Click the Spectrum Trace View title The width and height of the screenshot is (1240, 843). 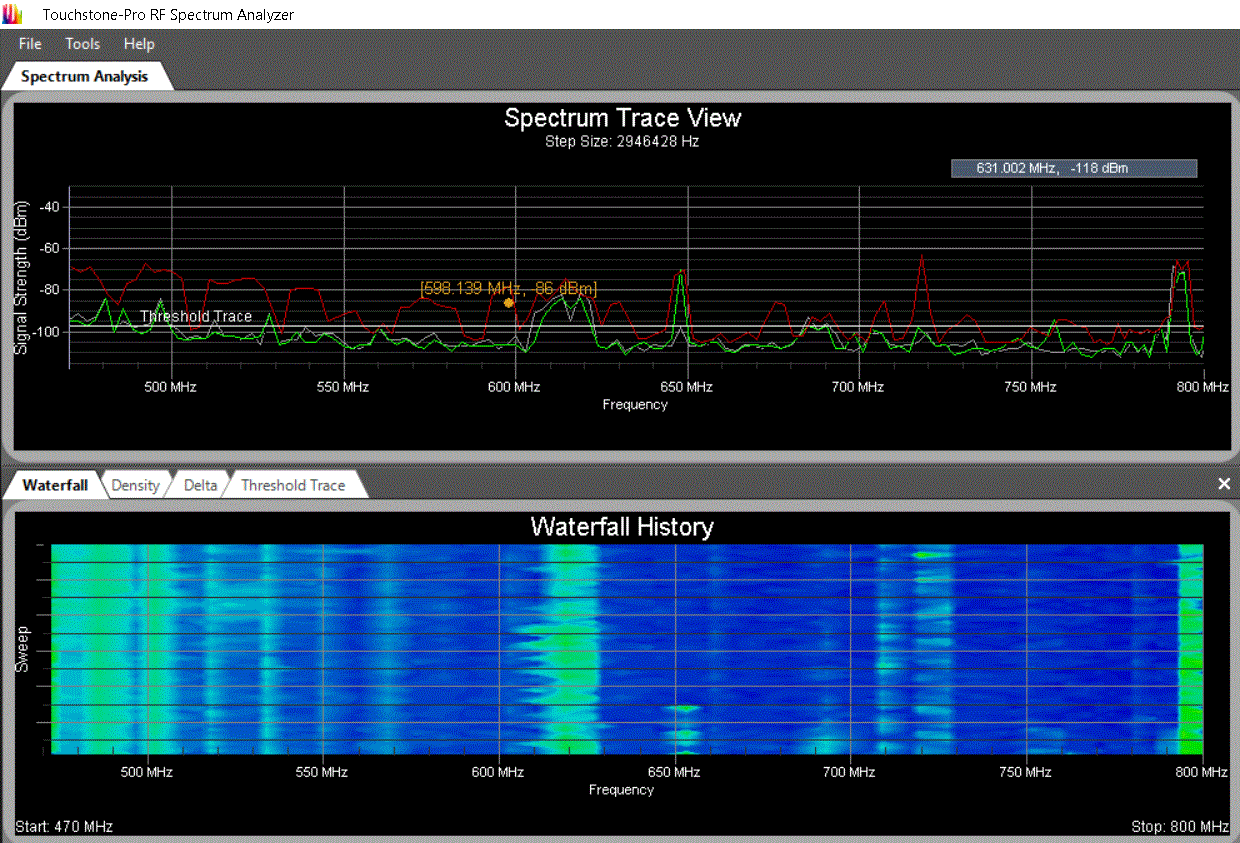tap(623, 118)
